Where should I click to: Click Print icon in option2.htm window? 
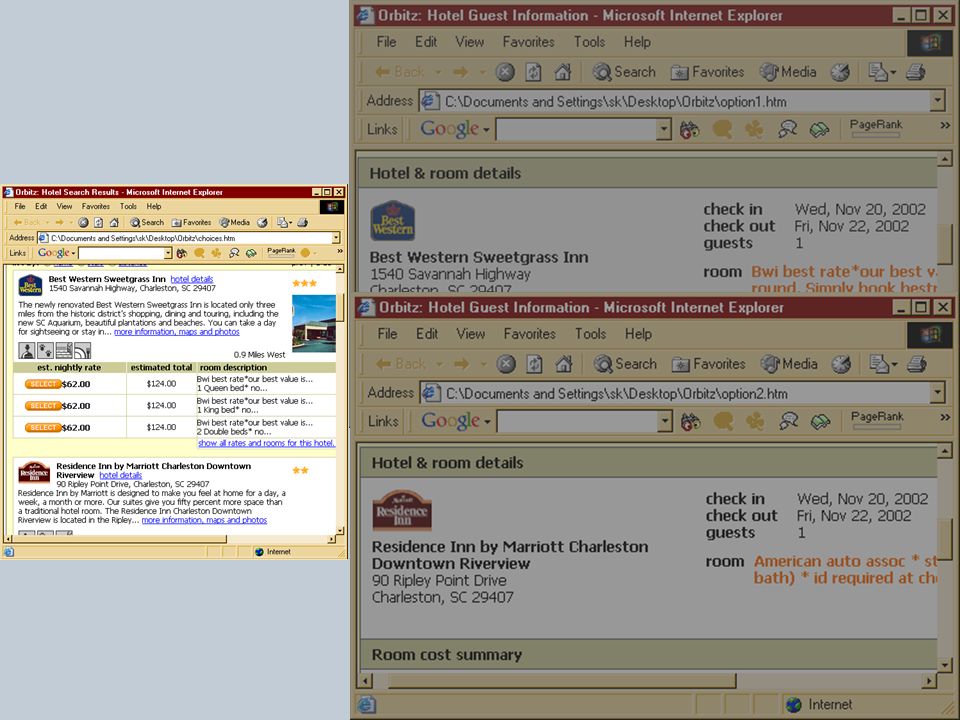(917, 364)
